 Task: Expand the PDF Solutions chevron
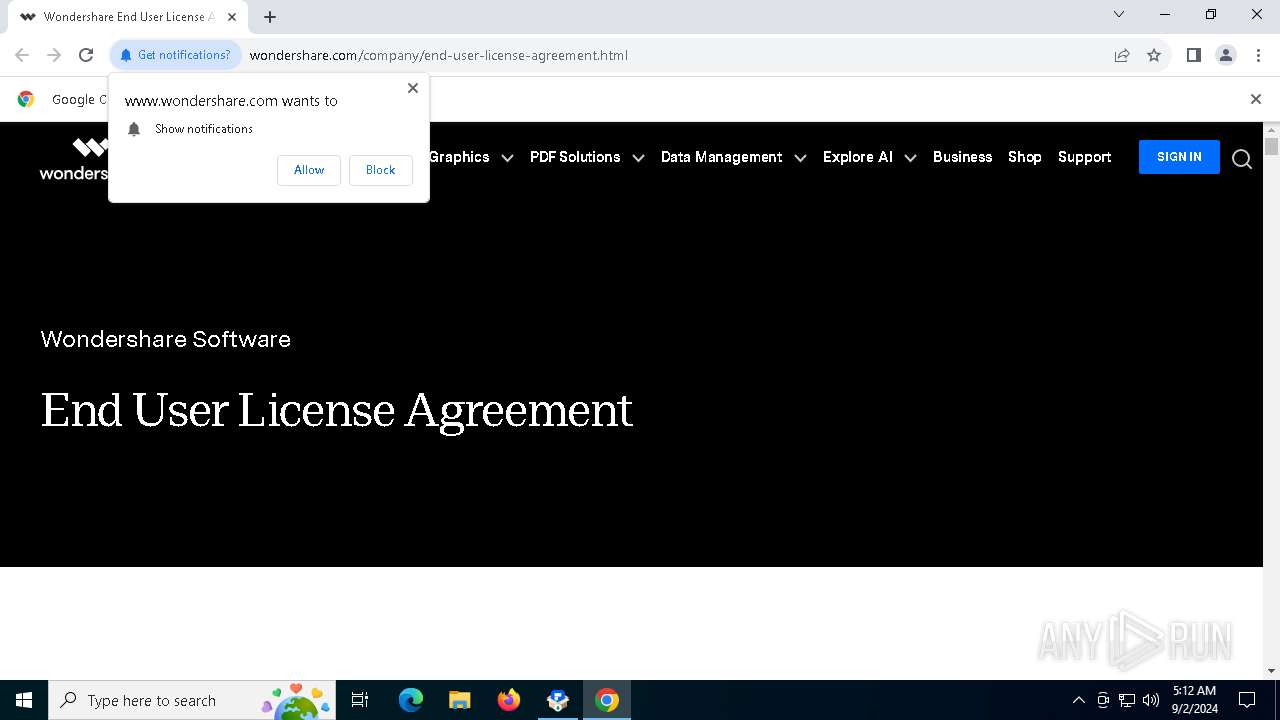tap(638, 158)
